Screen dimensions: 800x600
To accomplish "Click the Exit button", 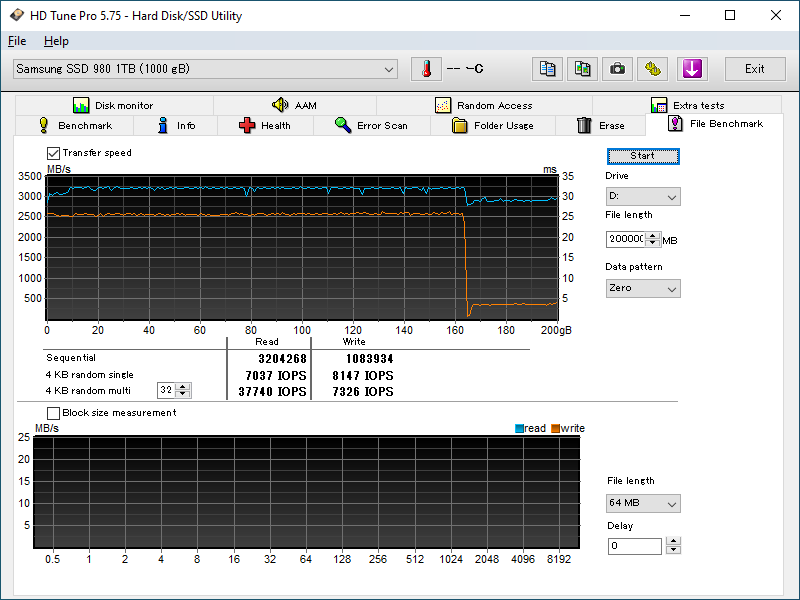I will pos(755,69).
